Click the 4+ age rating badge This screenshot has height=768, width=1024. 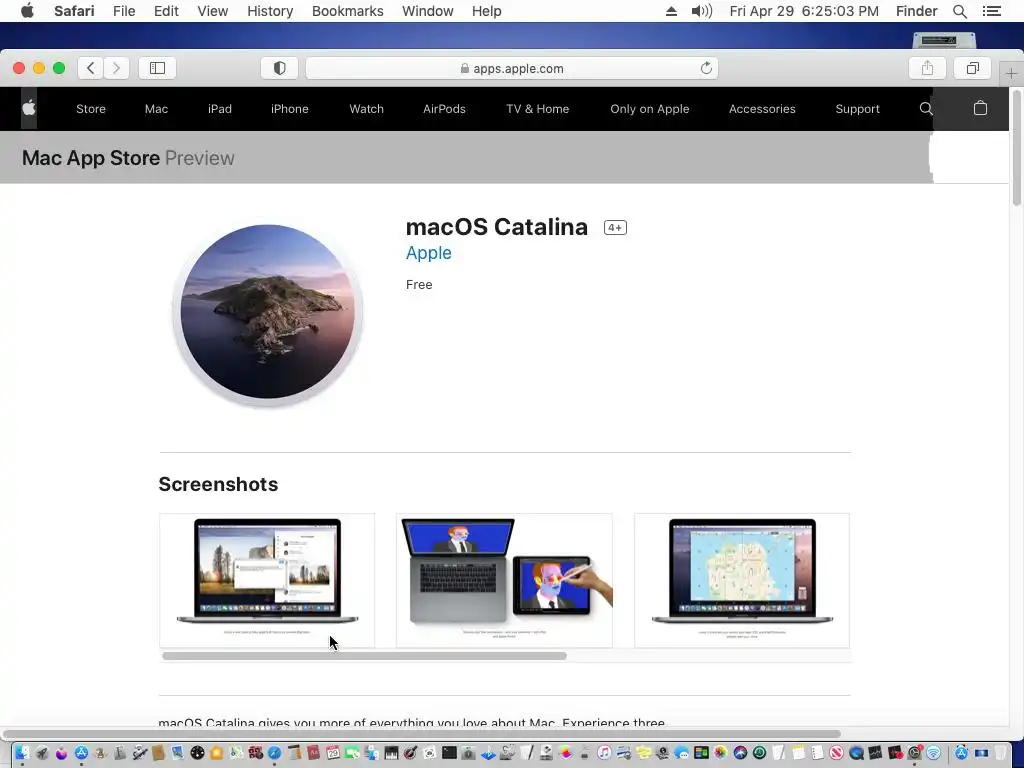pyautogui.click(x=615, y=227)
